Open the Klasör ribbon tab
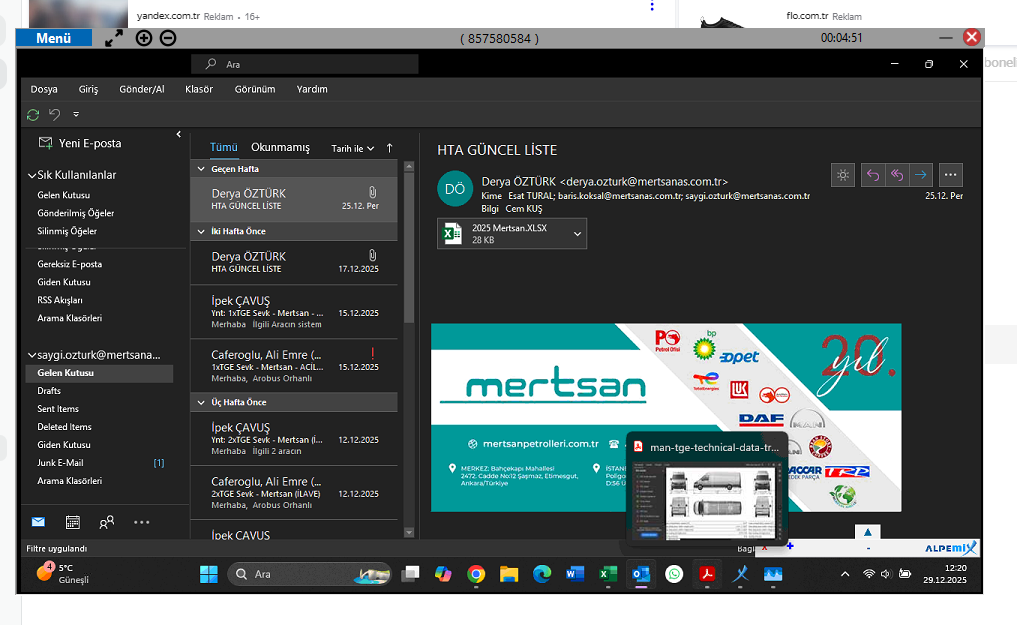 point(199,89)
